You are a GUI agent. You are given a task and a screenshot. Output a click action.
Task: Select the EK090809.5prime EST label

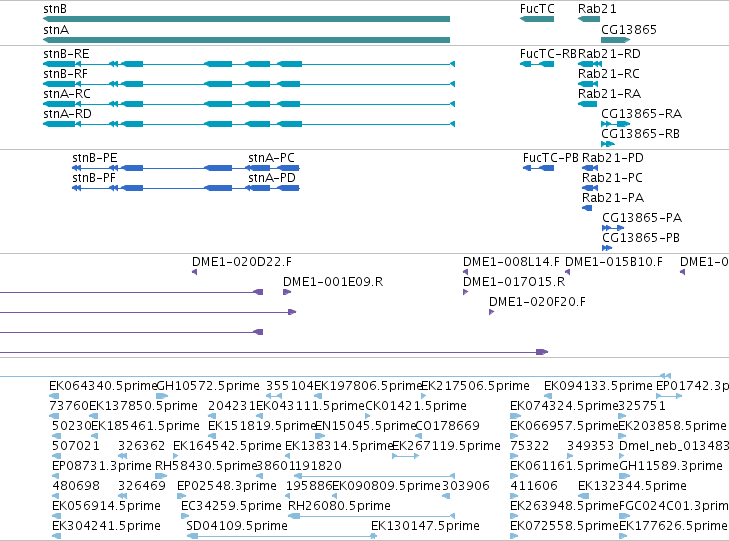[386, 486]
